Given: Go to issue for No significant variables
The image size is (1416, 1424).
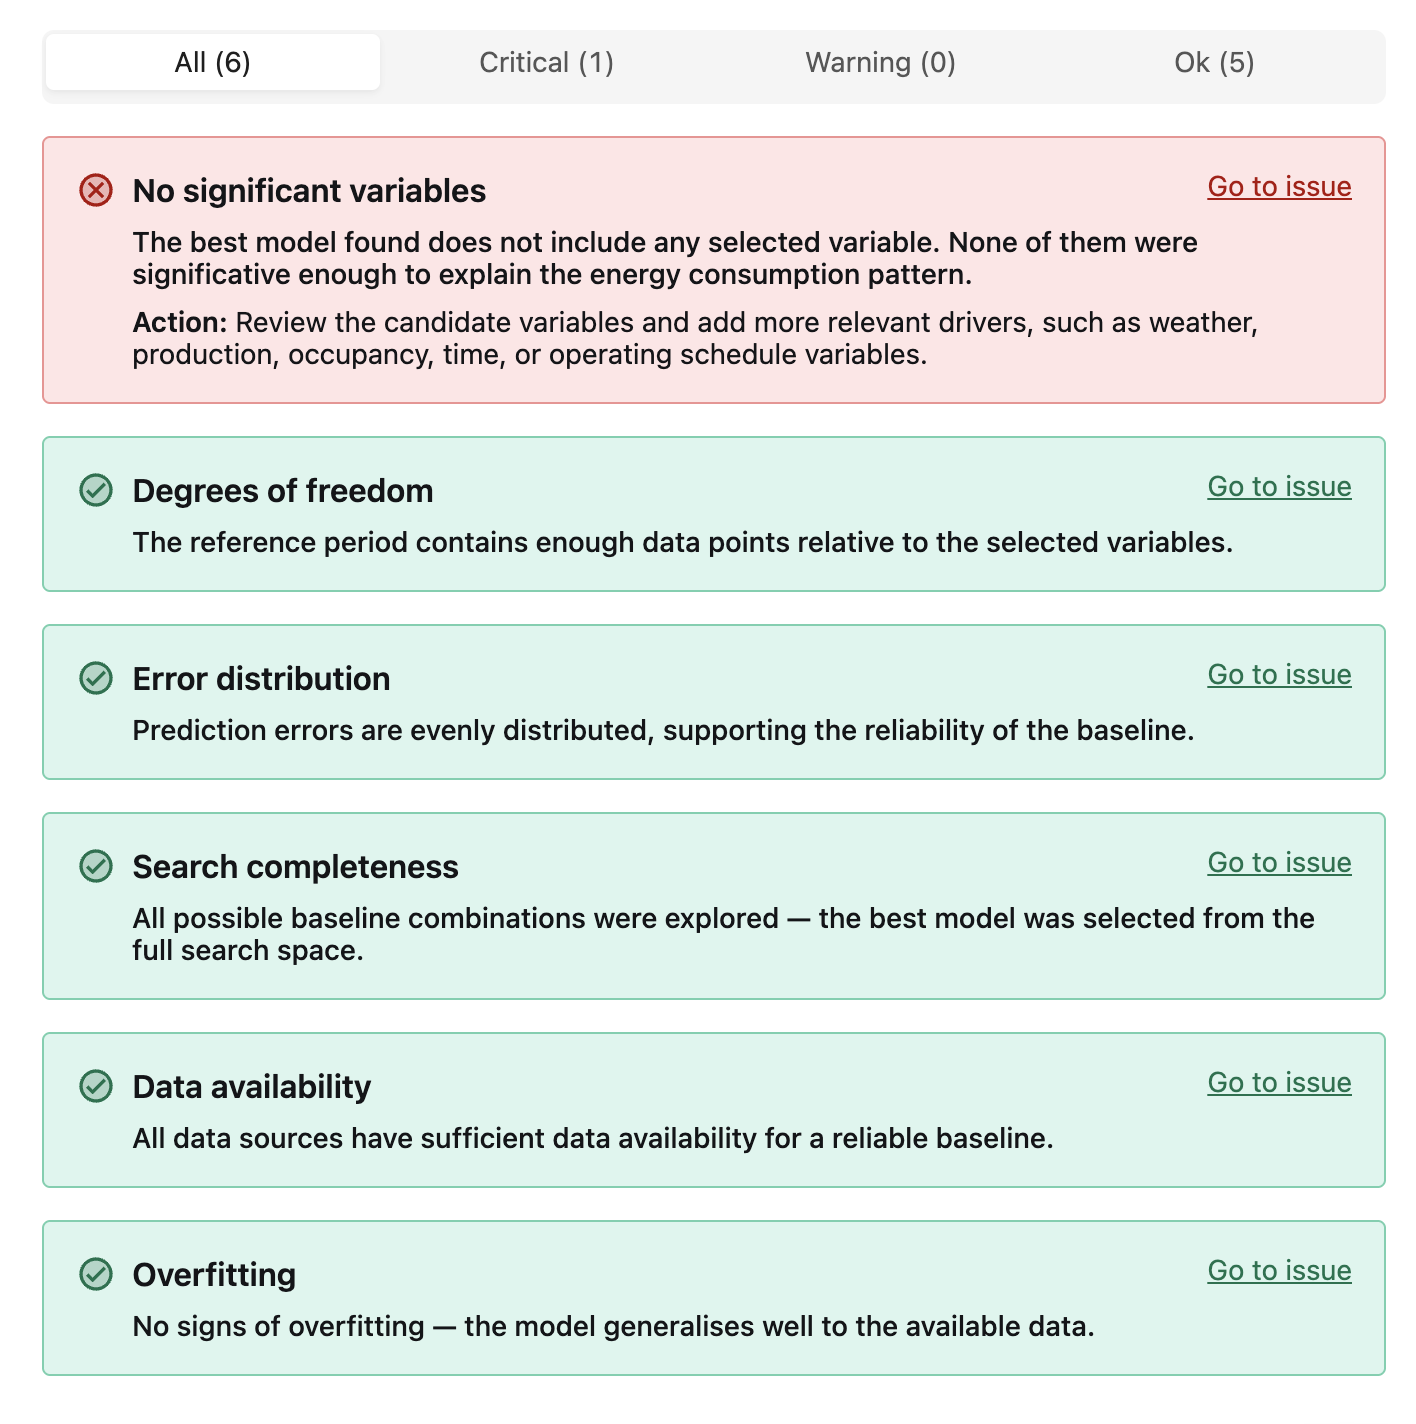Looking at the screenshot, I should [x=1280, y=186].
